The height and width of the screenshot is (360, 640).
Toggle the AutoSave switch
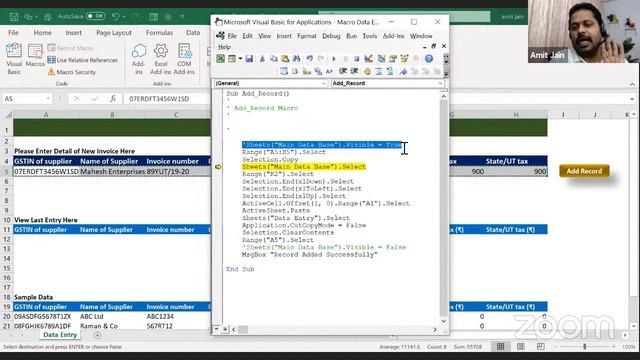click(96, 16)
